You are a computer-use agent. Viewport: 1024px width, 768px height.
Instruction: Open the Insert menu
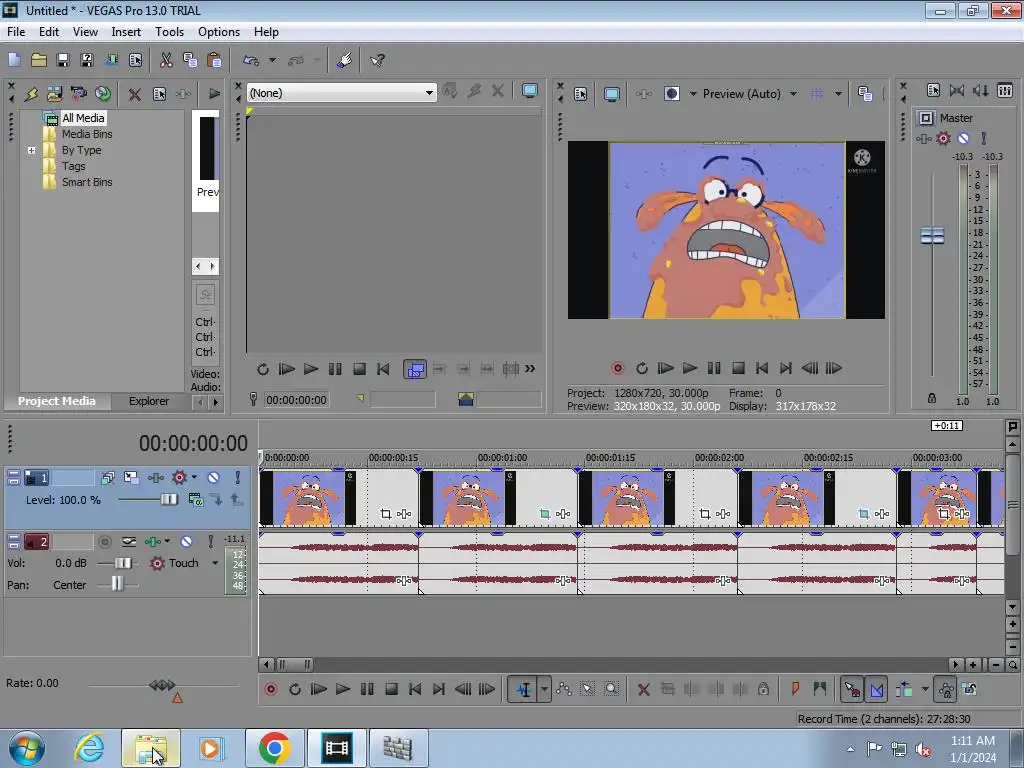126,32
